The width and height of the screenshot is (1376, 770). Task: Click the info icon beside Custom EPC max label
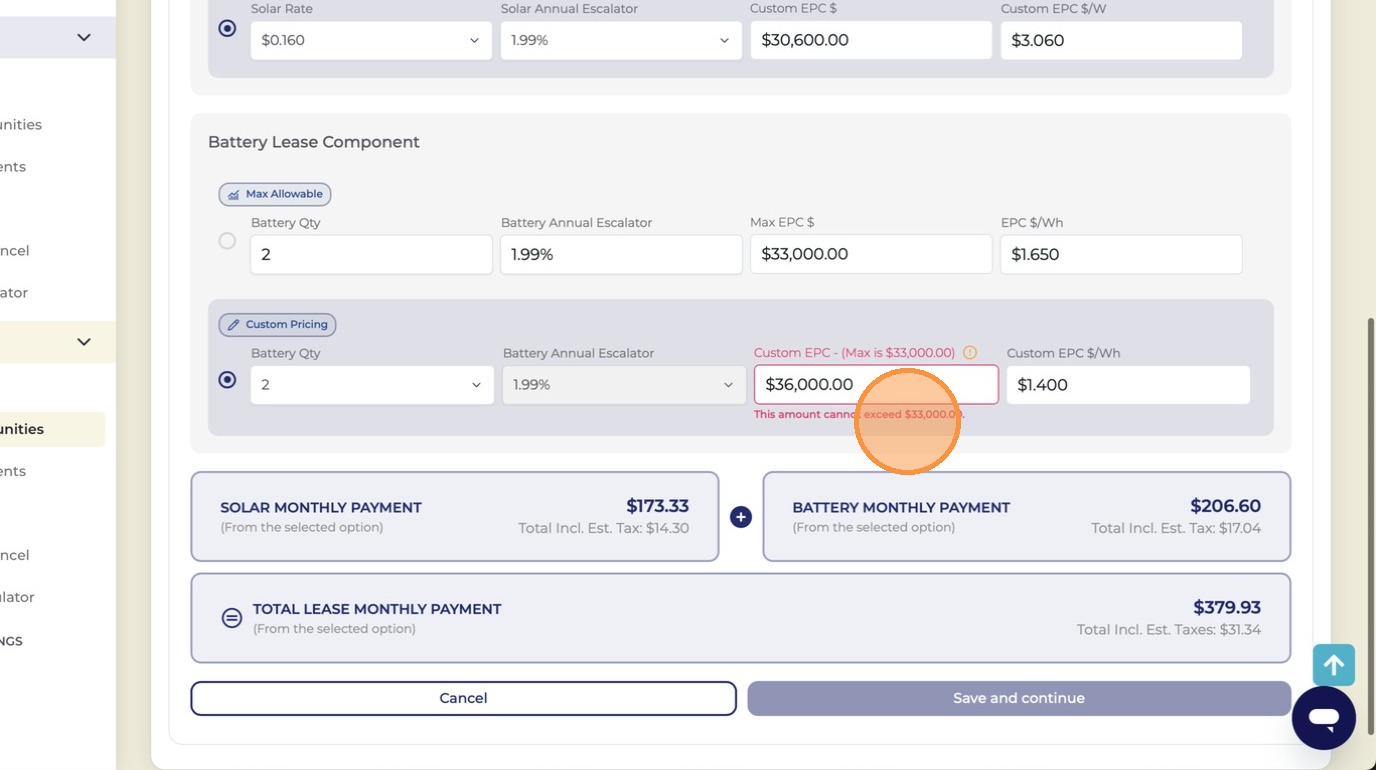pos(969,353)
